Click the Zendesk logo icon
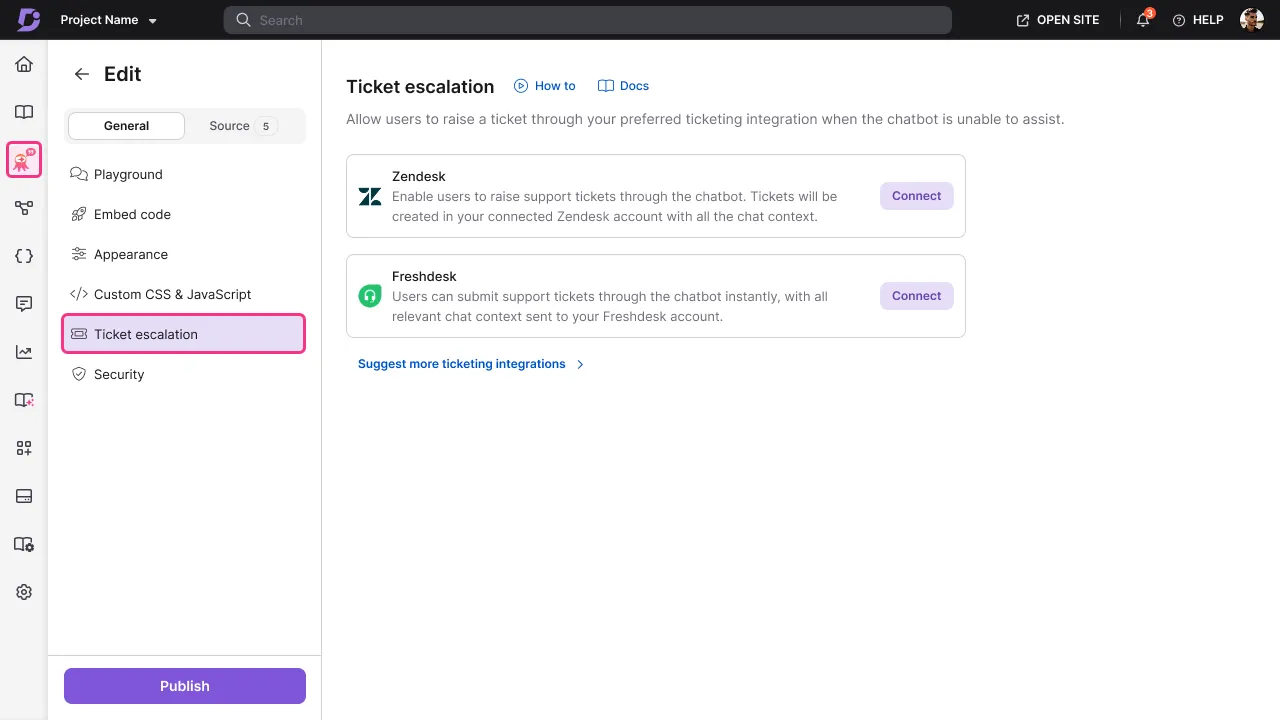 click(370, 196)
